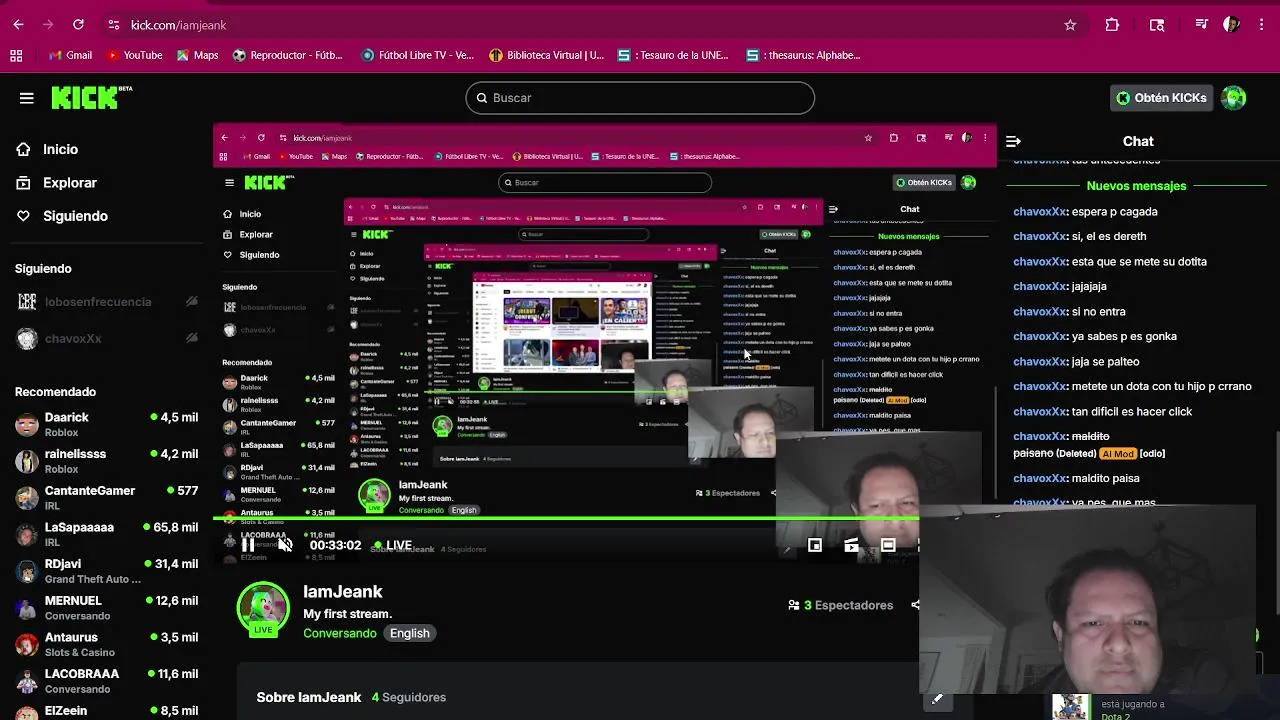Open the media controls icon in browser toolbar
1280x720 pixels.
pos(1202,25)
